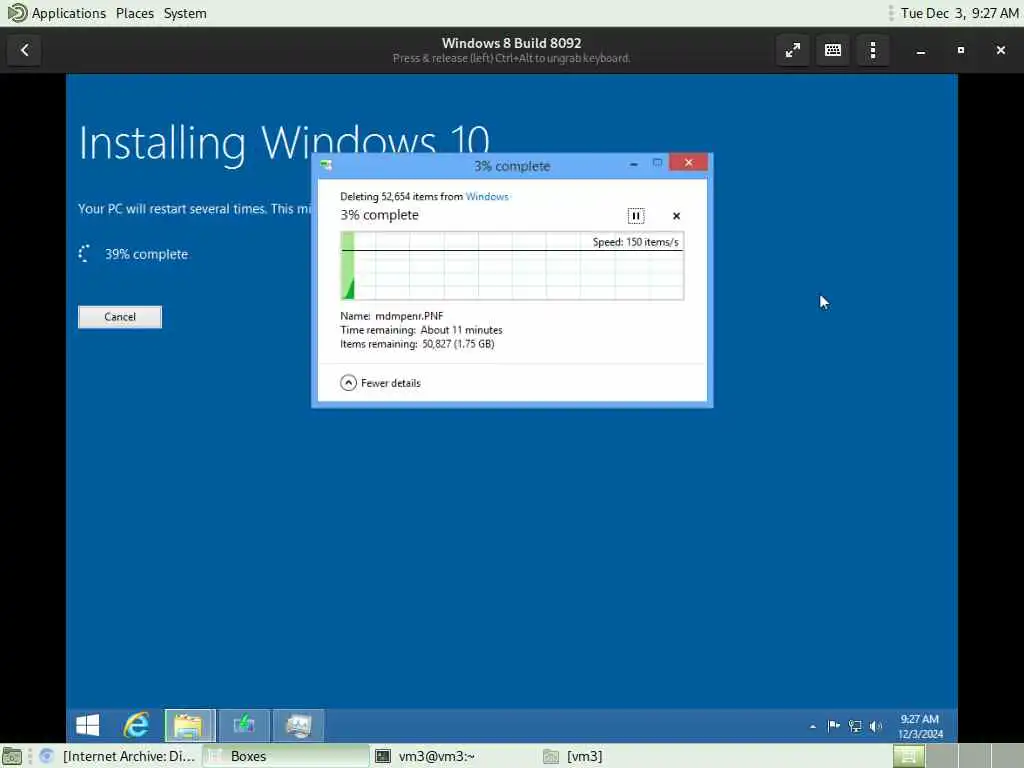Screen dimensions: 1024x768
Task: Click the deletion progress graph
Action: [512, 266]
